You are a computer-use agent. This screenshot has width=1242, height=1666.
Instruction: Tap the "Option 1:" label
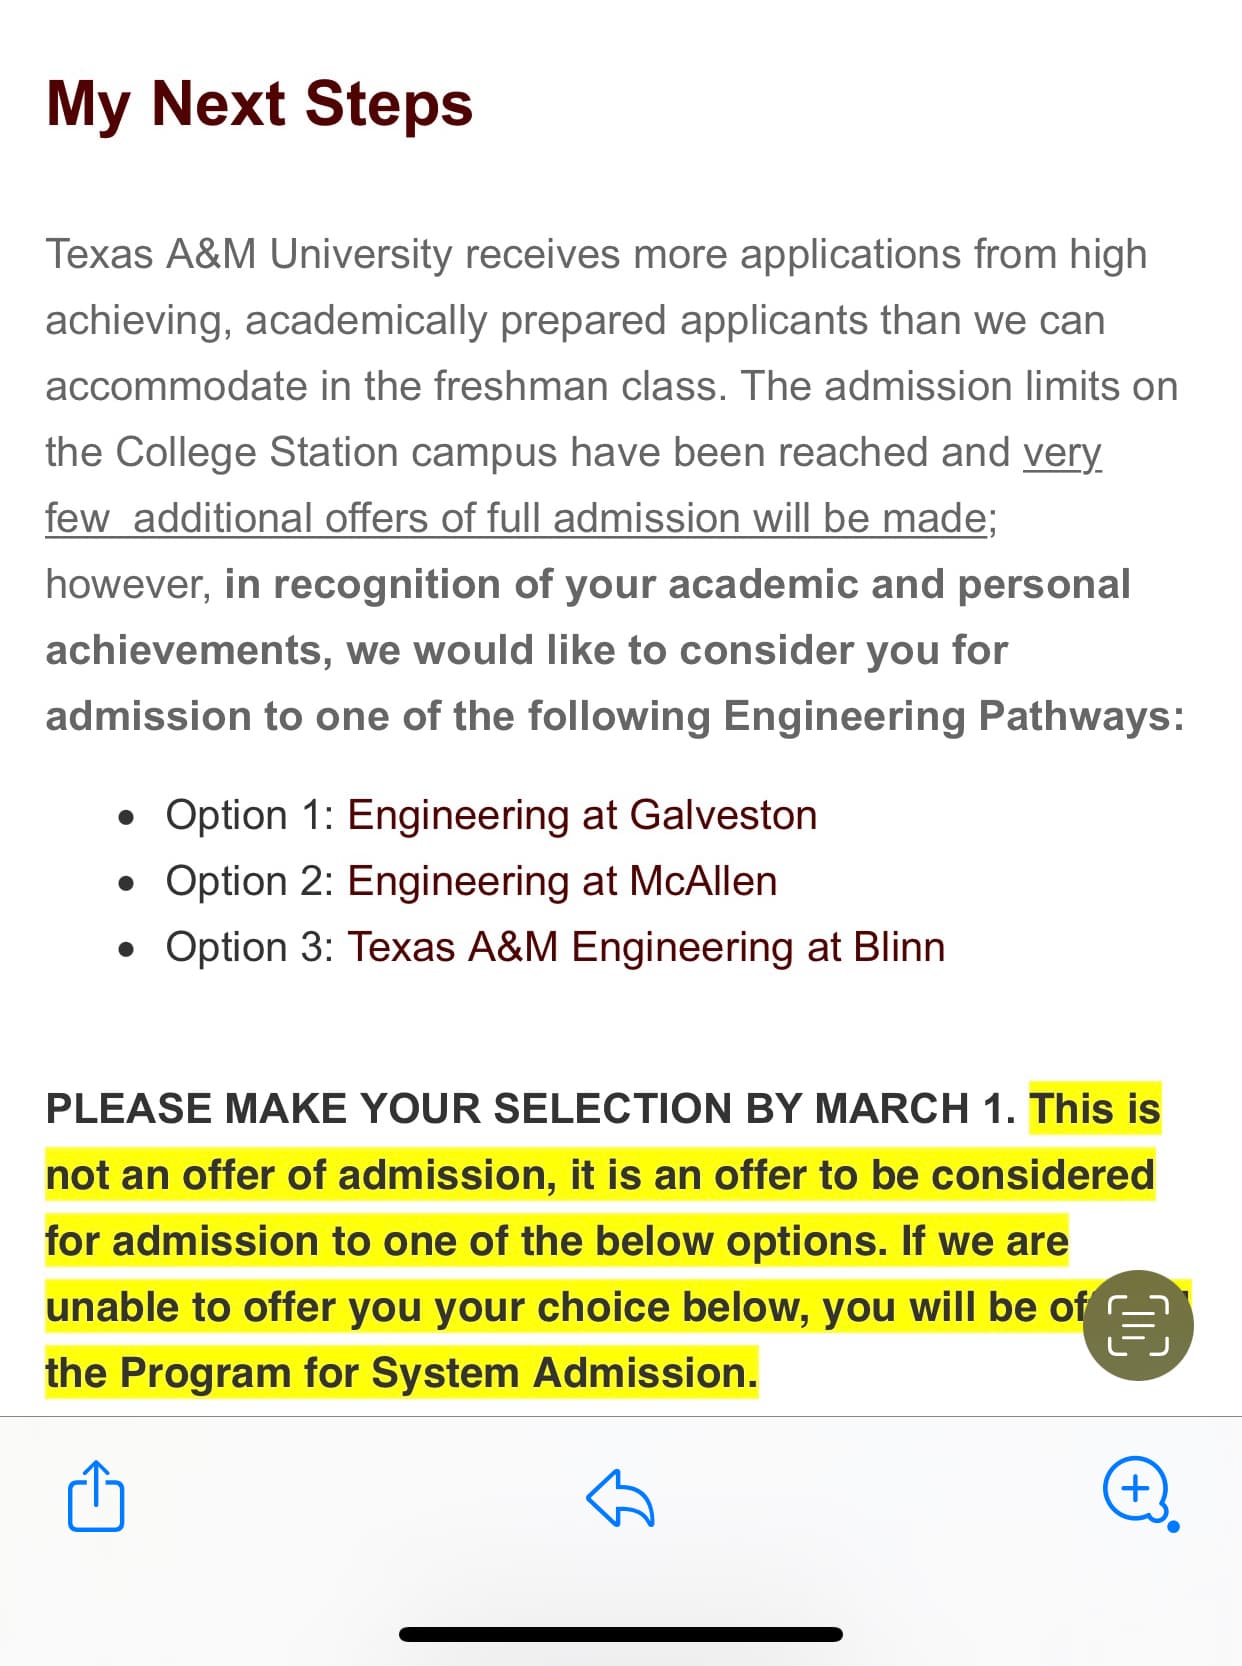(249, 815)
